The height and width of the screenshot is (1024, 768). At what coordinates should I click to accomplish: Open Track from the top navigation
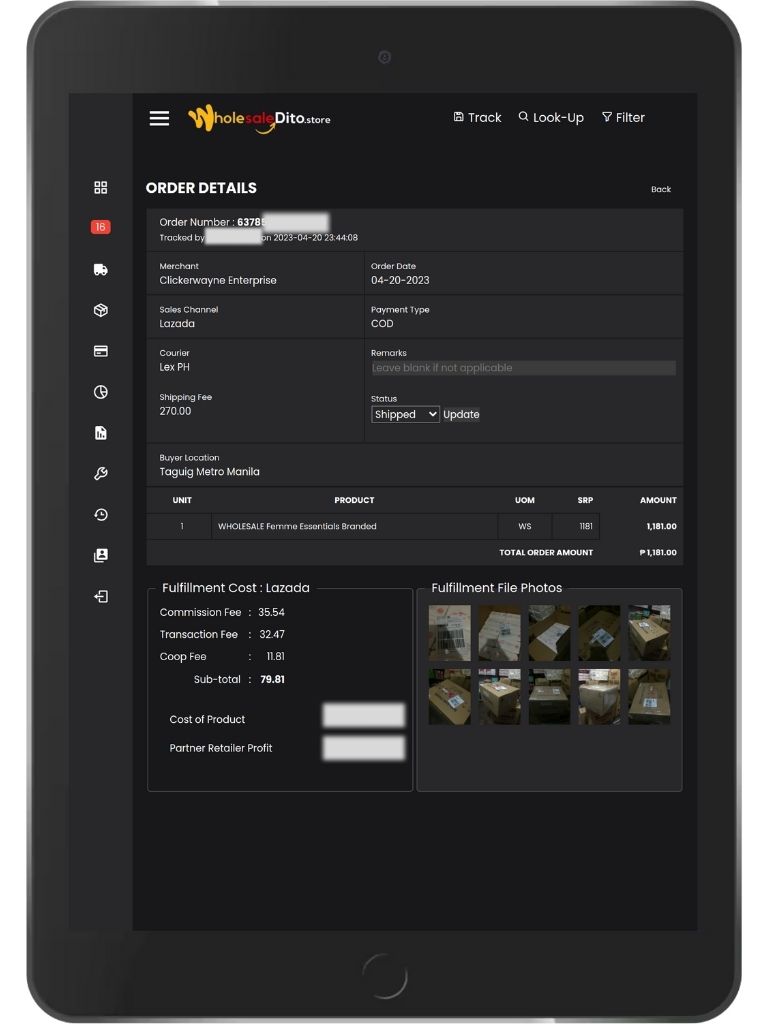click(x=477, y=118)
